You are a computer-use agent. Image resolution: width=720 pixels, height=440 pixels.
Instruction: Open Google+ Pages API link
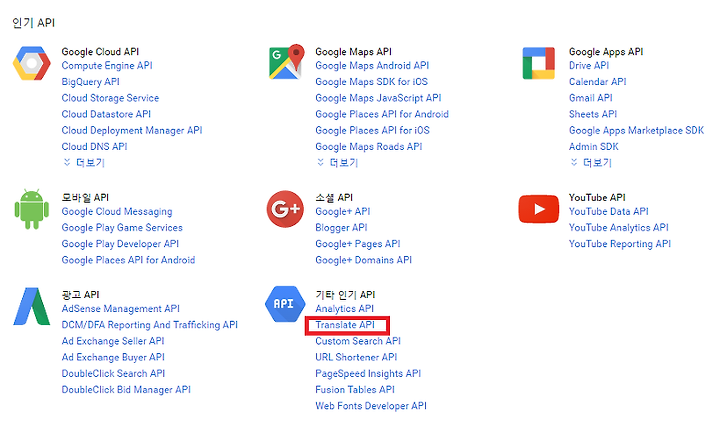(358, 244)
